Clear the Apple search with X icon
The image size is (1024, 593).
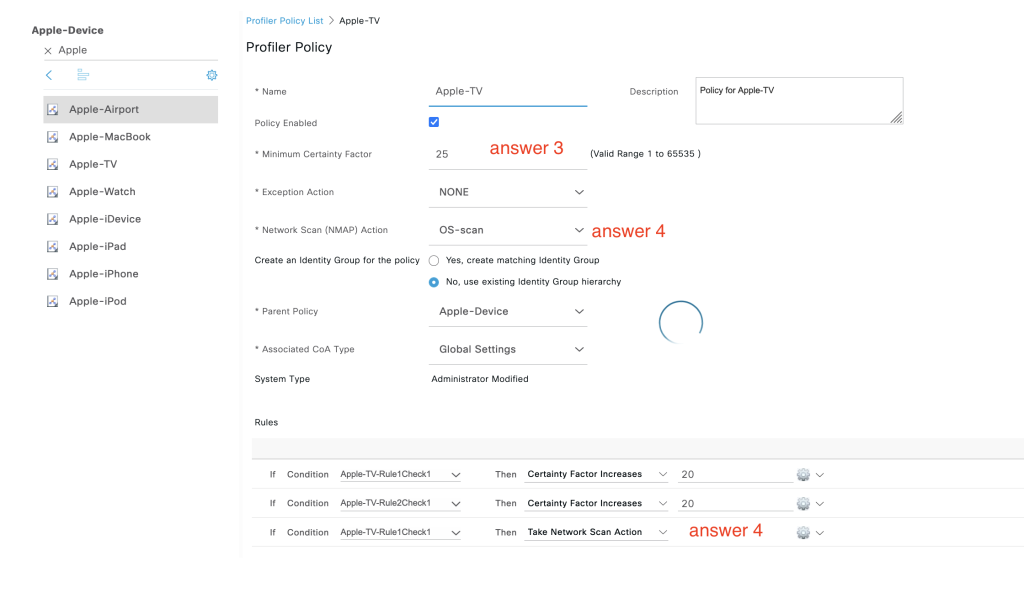(48, 50)
